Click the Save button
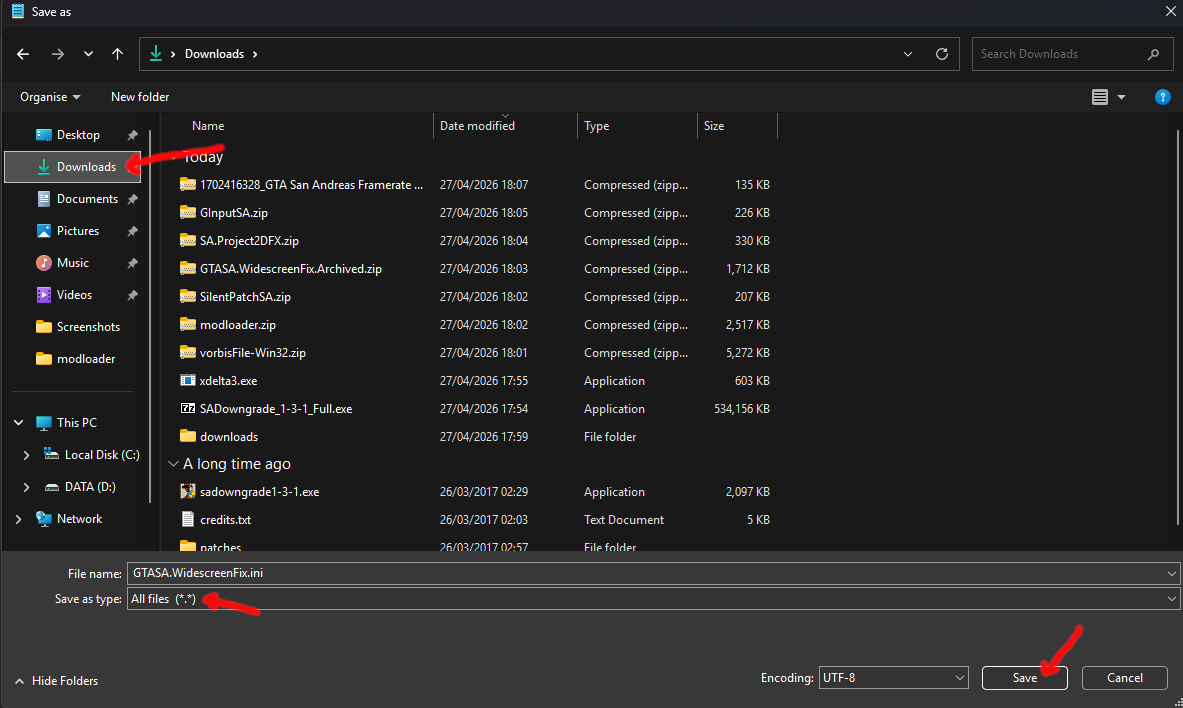1183x708 pixels. 1025,678
